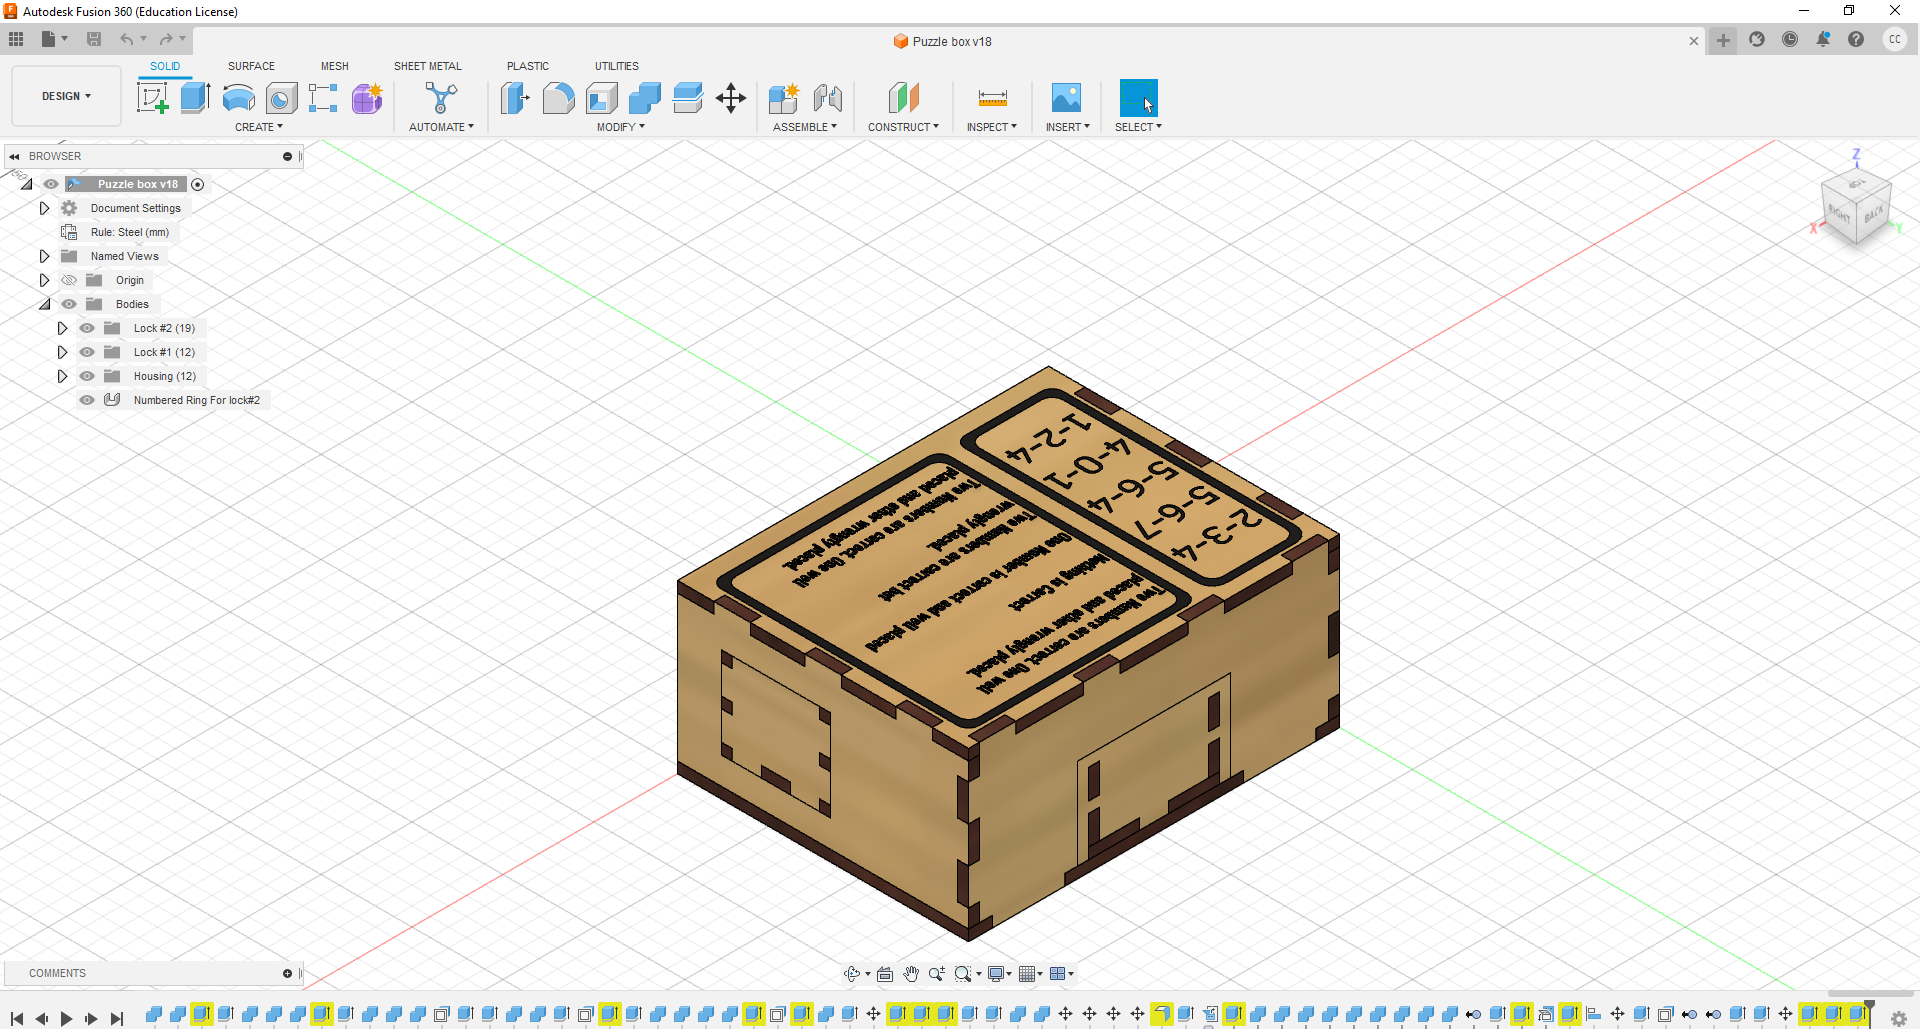
Task: Click the ASSEMBLE menu button
Action: [806, 127]
